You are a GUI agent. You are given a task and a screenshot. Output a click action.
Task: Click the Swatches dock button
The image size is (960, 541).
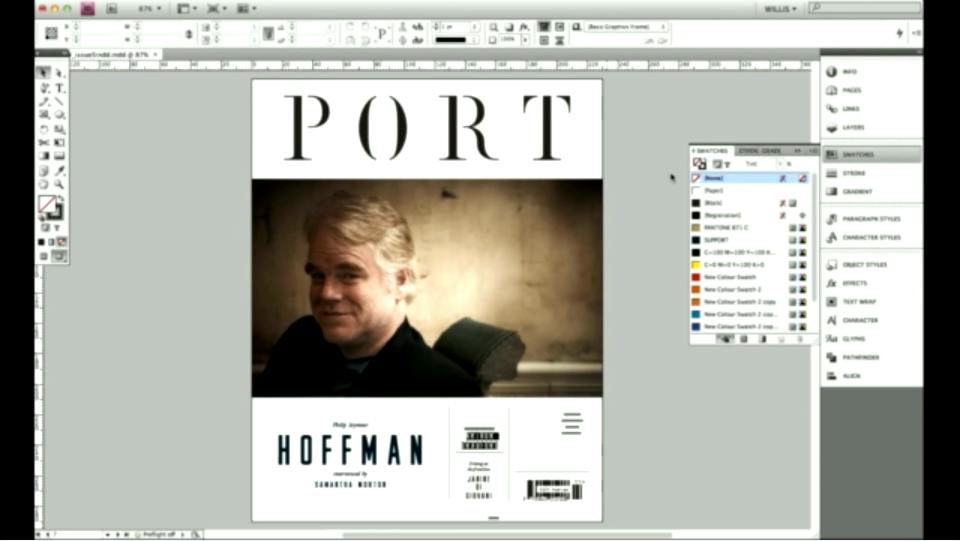tap(871, 155)
